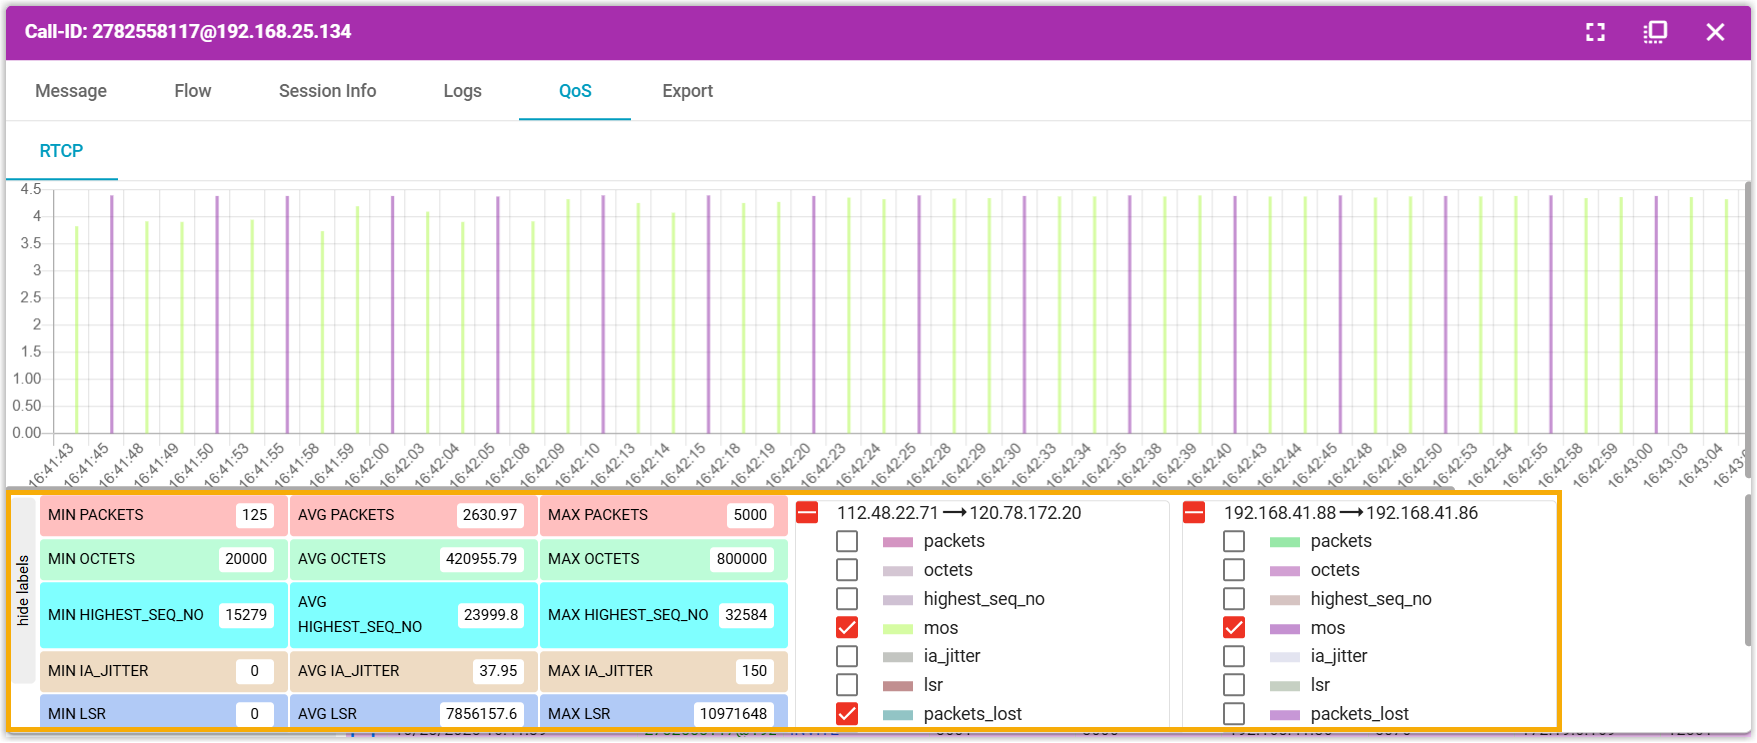Open the Session Info tab
This screenshot has height=743, width=1757.
click(x=327, y=91)
